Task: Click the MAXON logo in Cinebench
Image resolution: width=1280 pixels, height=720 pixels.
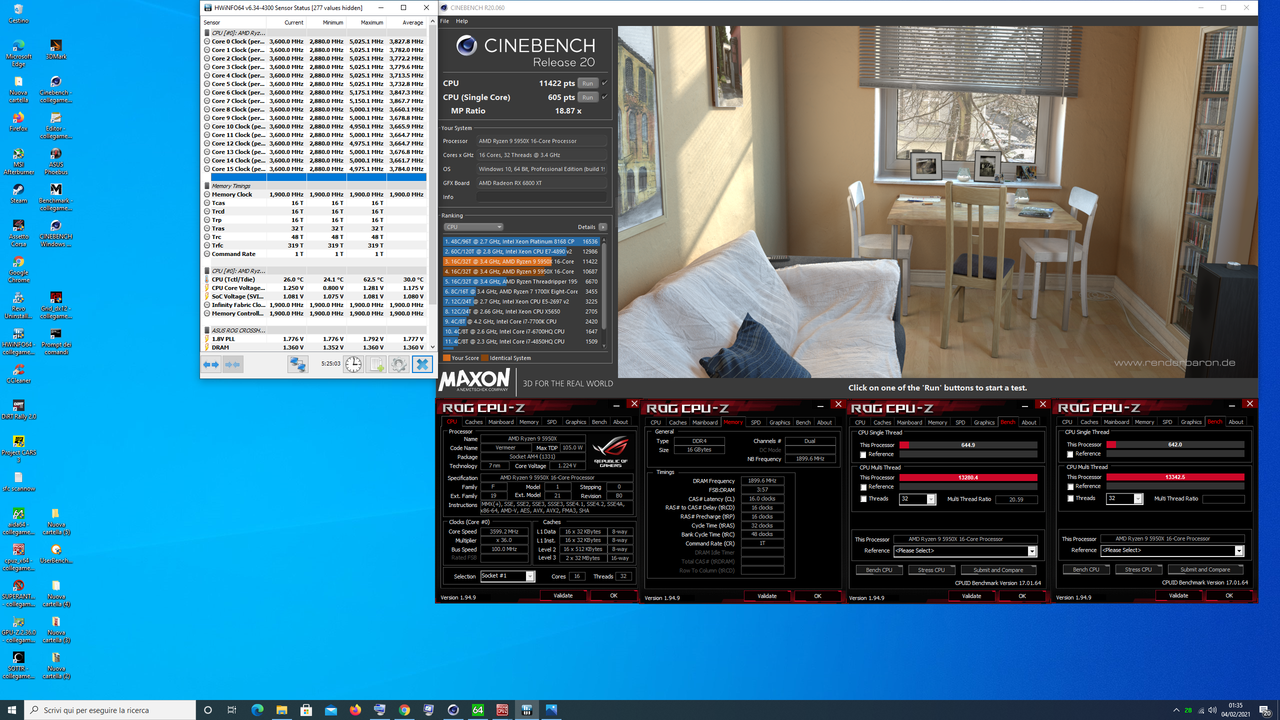Action: click(x=474, y=381)
